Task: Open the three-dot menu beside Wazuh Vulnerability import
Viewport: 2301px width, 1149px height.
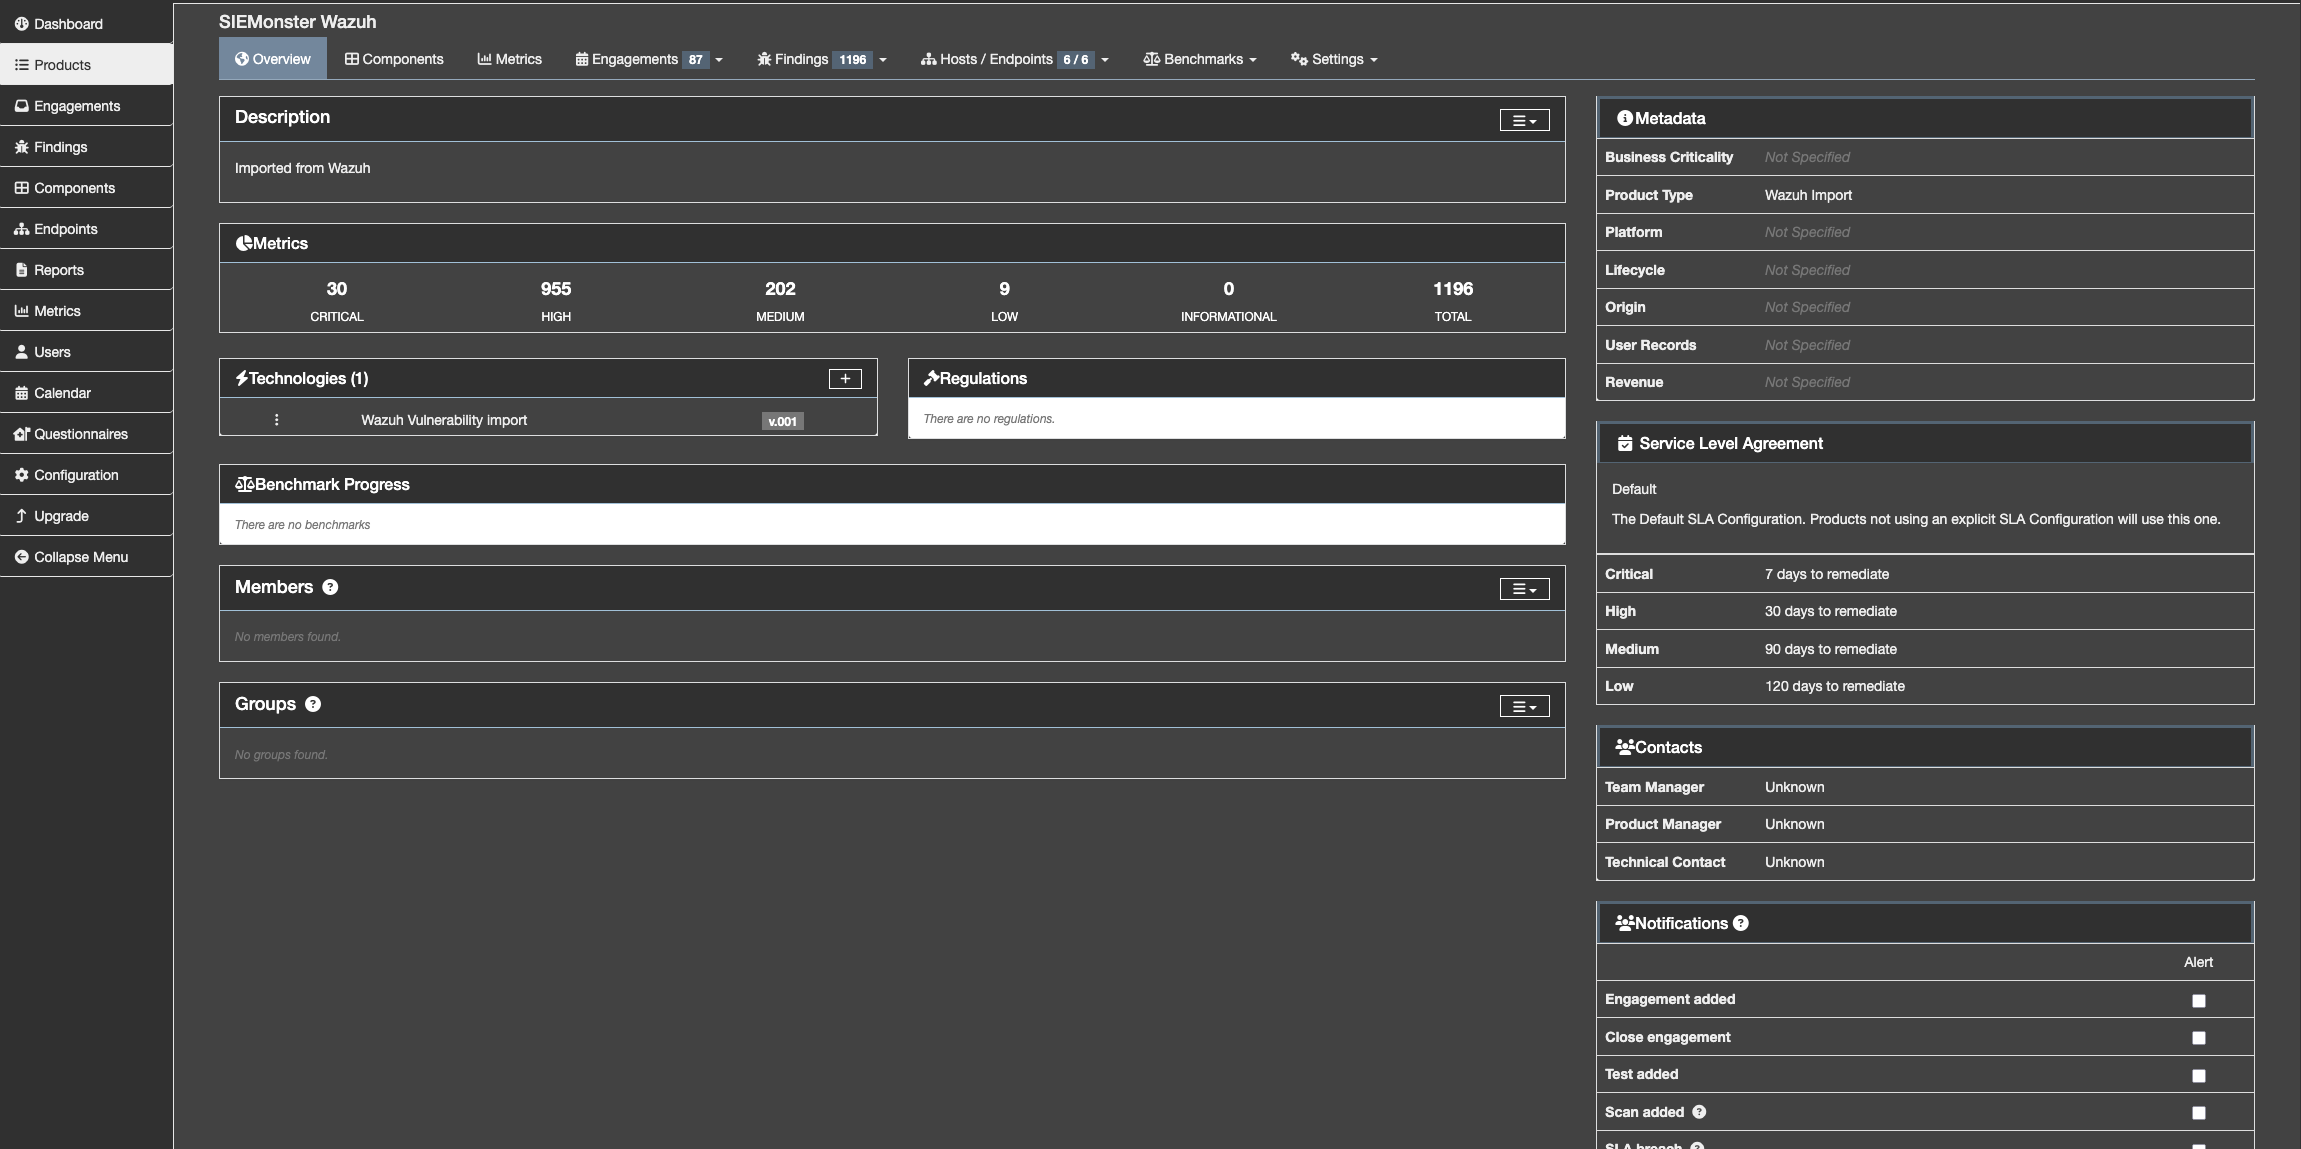Action: click(276, 420)
